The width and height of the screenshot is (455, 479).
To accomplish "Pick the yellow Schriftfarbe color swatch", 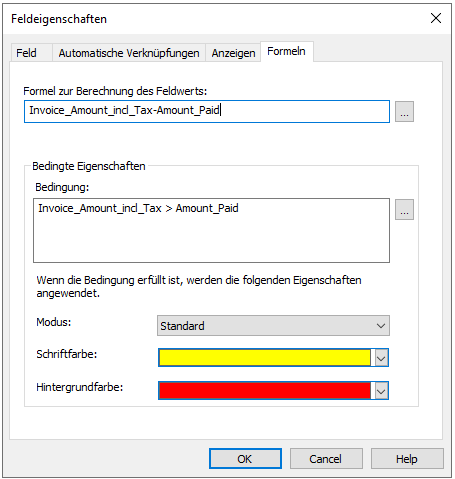I will point(265,358).
